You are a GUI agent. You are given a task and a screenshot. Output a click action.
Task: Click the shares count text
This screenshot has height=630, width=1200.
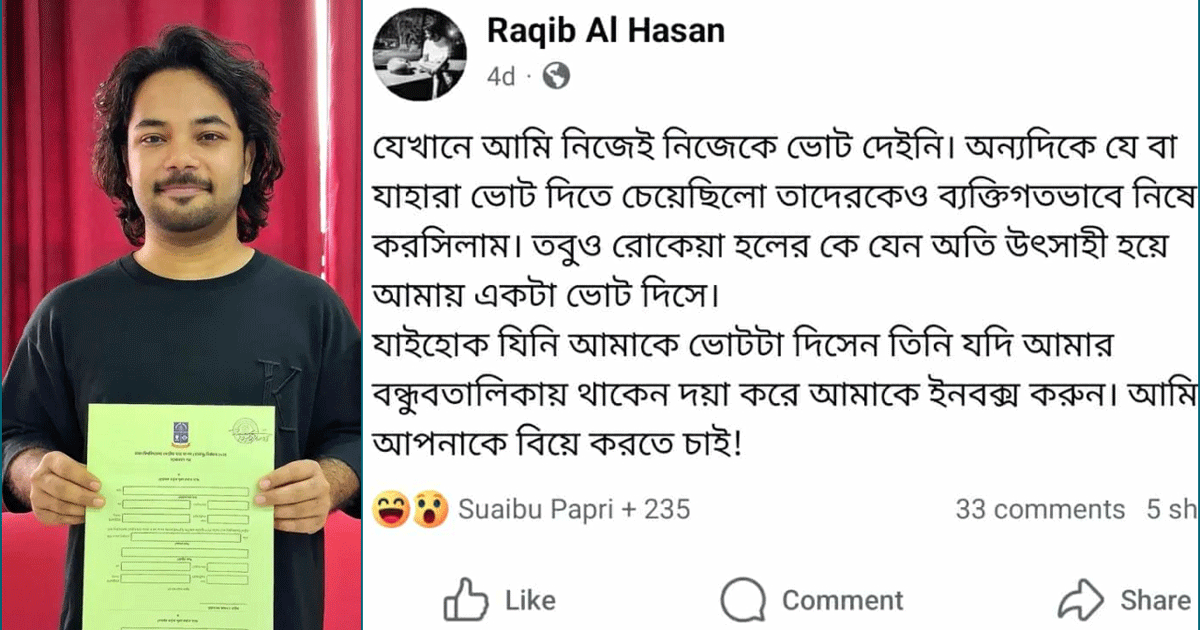[1172, 509]
